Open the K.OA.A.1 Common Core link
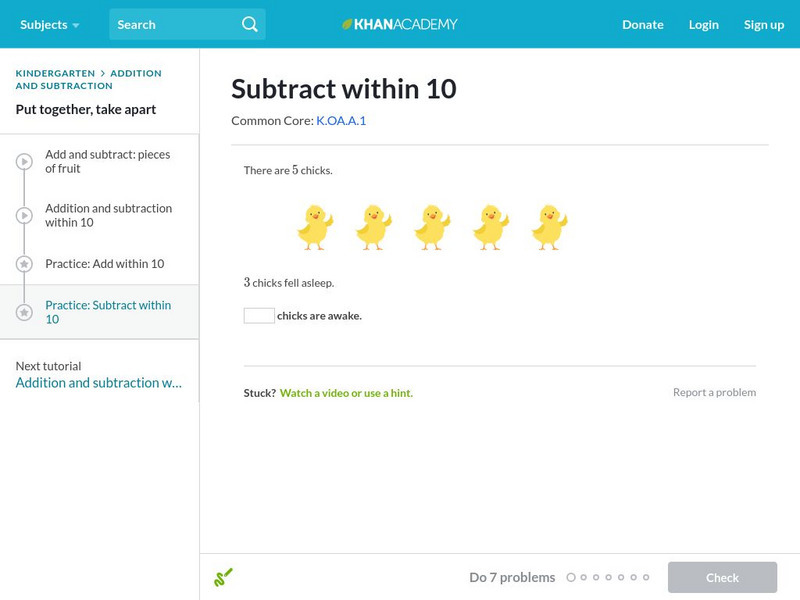Image resolution: width=800 pixels, height=600 pixels. (x=341, y=121)
